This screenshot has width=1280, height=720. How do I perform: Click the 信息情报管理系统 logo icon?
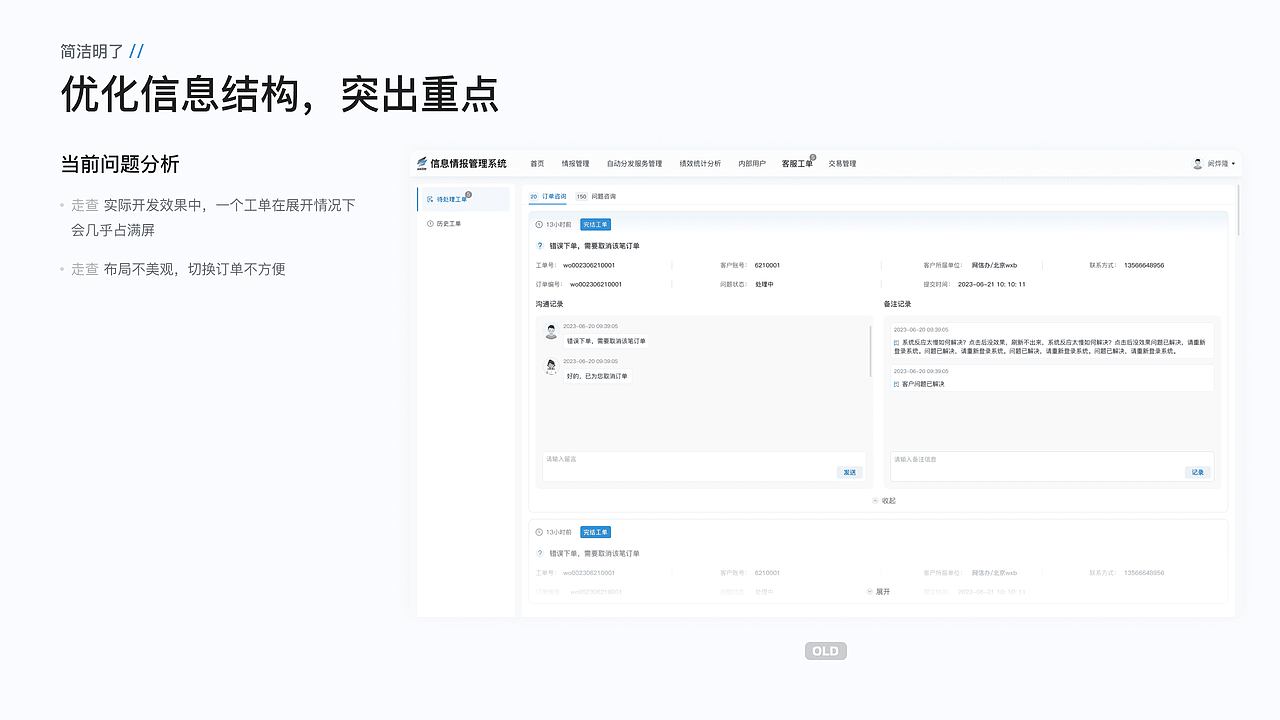tap(421, 163)
